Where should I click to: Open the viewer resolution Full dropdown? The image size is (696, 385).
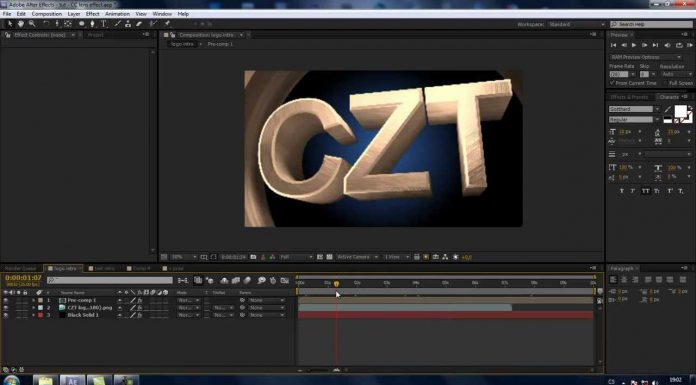(x=296, y=257)
